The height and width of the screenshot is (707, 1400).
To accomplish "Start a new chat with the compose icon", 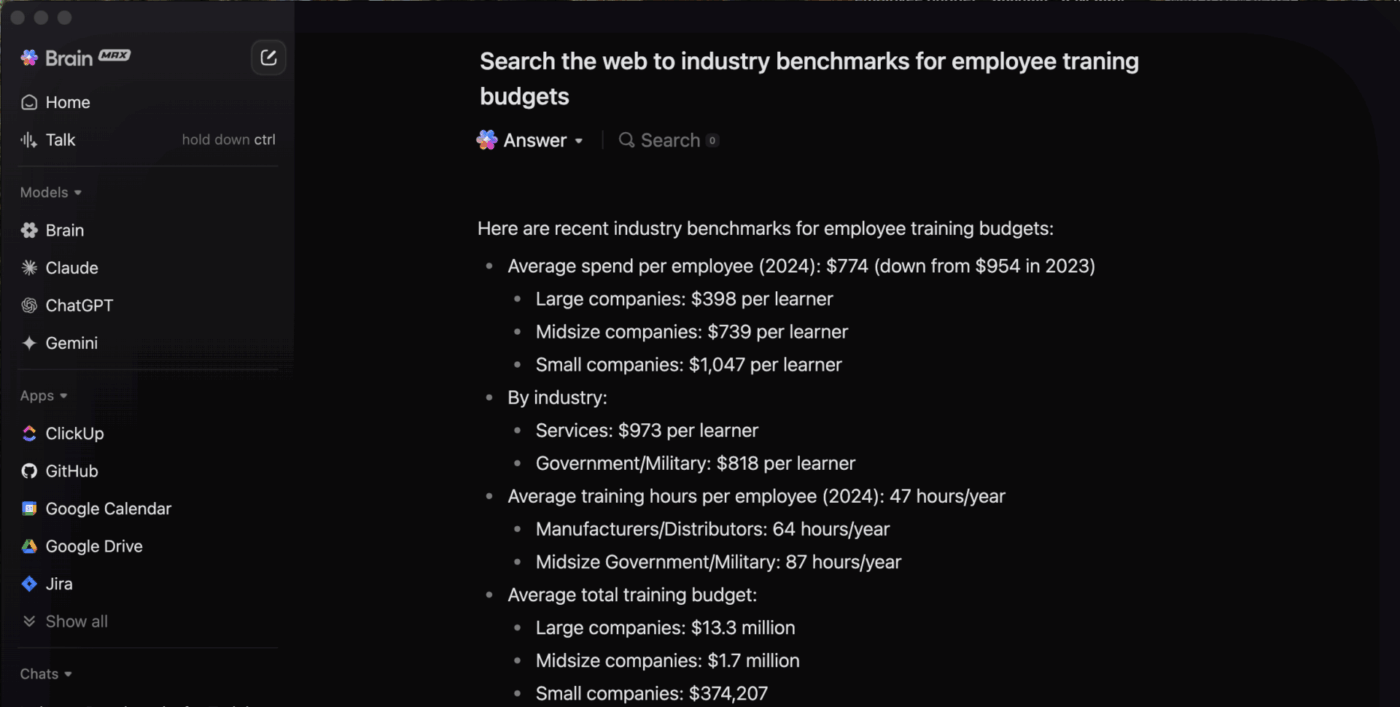I will pyautogui.click(x=268, y=57).
